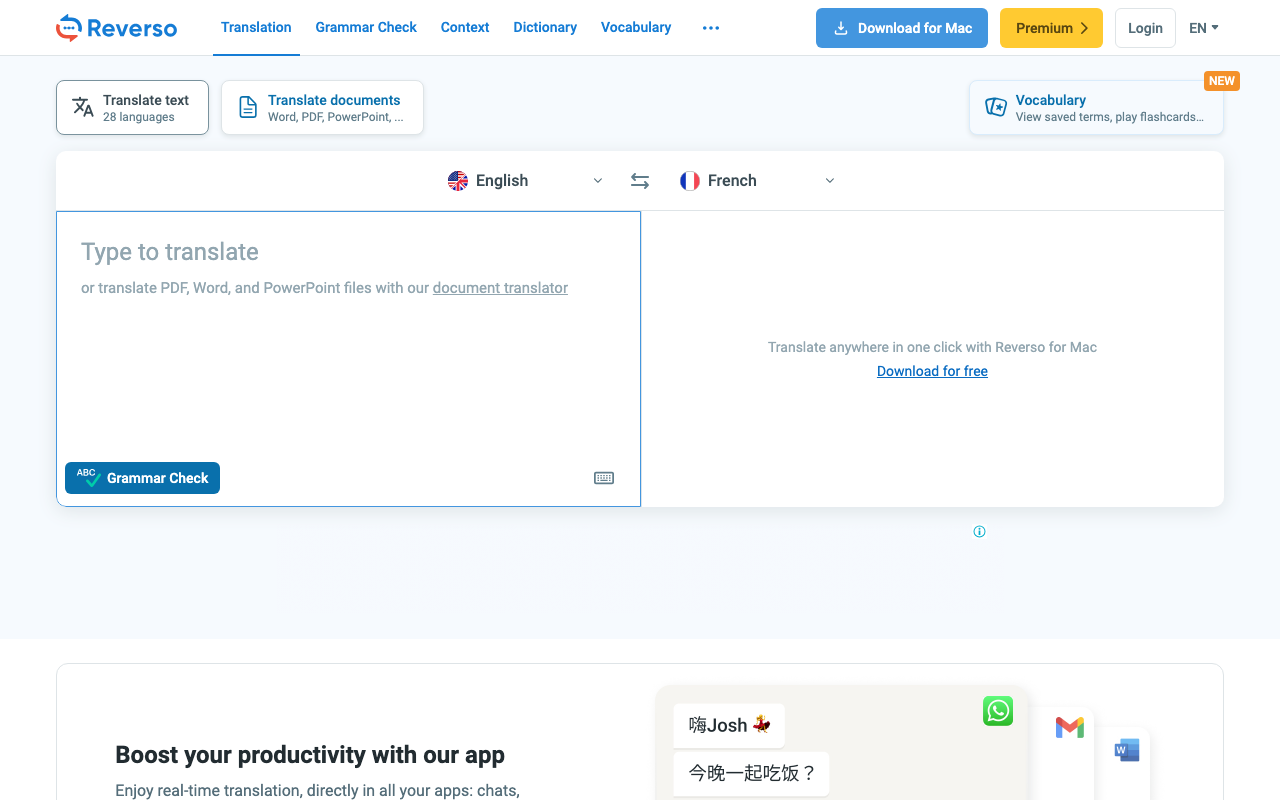Click the Premium button

1051,28
